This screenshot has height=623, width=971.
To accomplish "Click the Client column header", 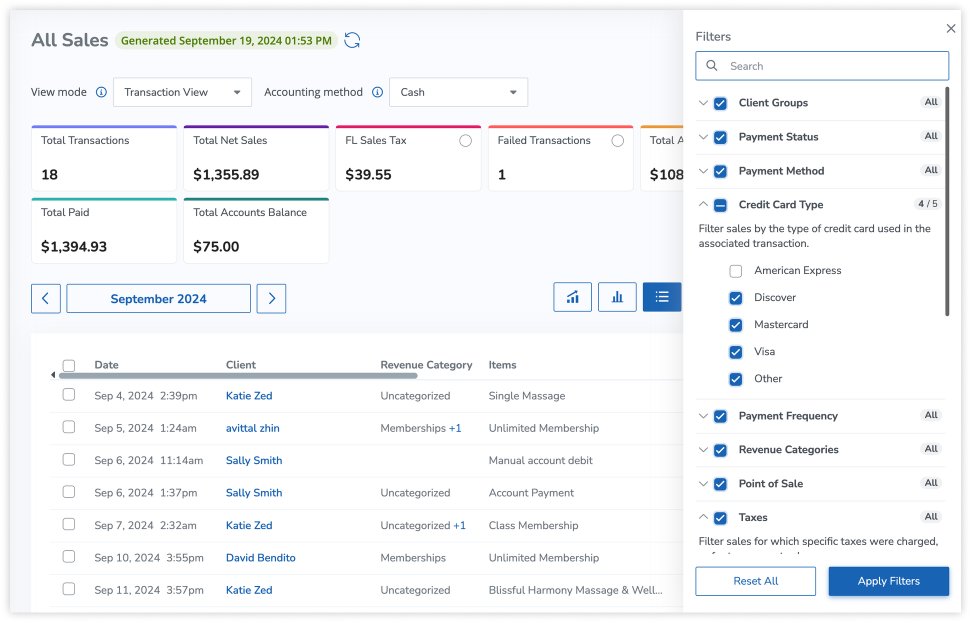I will tap(241, 365).
